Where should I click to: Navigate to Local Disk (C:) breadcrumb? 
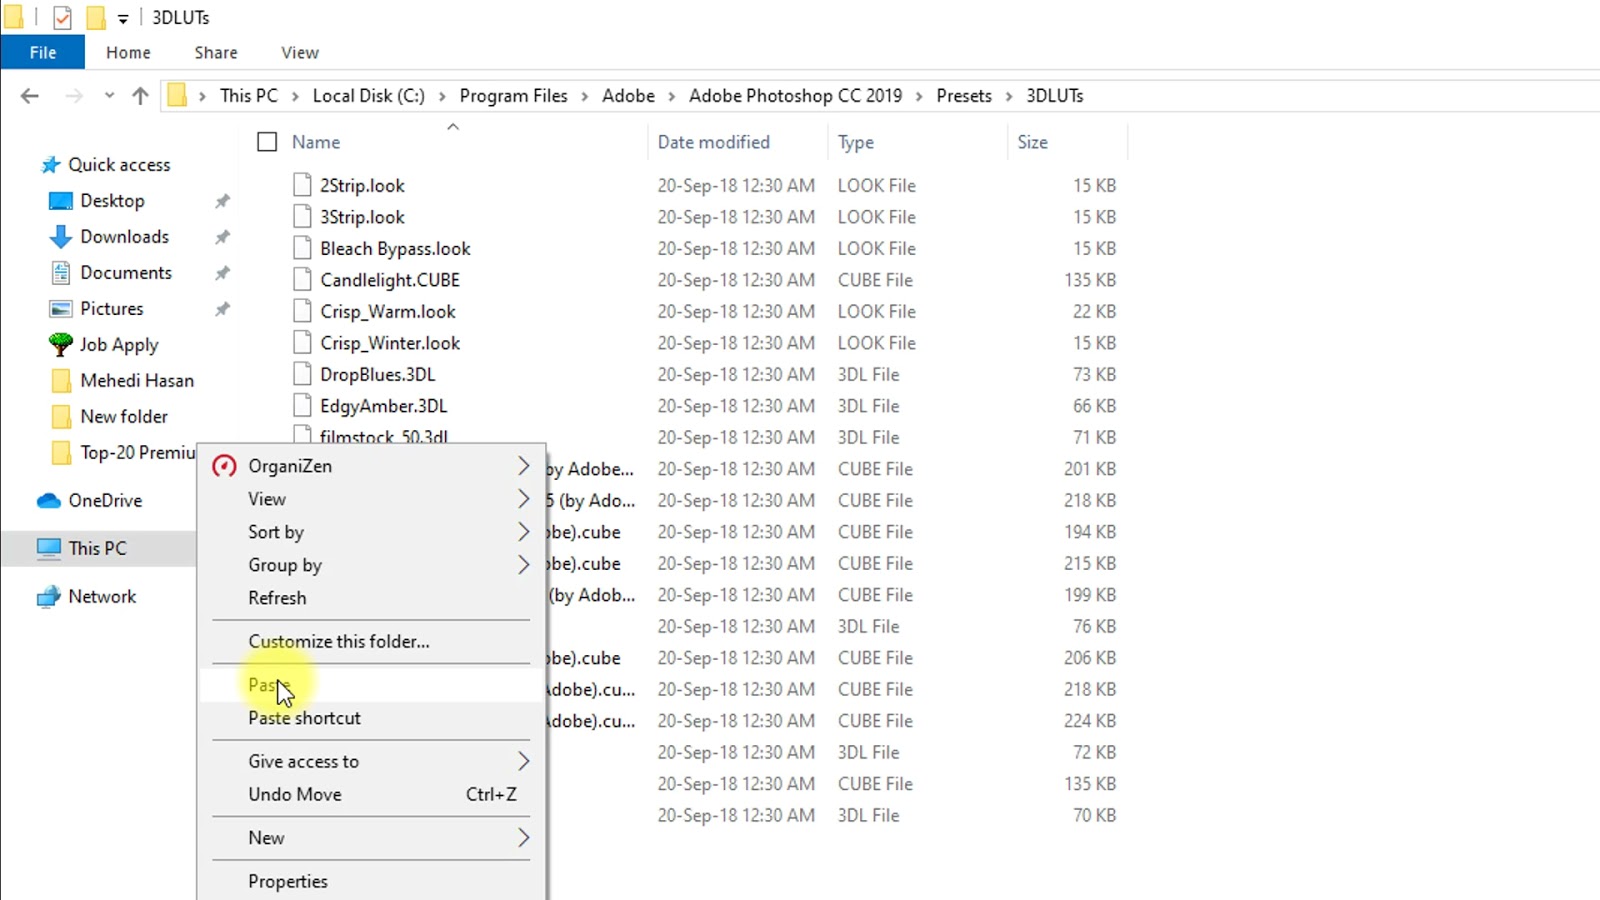(369, 96)
